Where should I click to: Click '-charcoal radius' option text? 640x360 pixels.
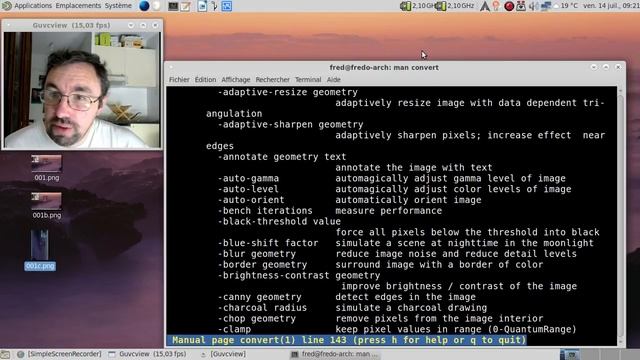pos(262,308)
